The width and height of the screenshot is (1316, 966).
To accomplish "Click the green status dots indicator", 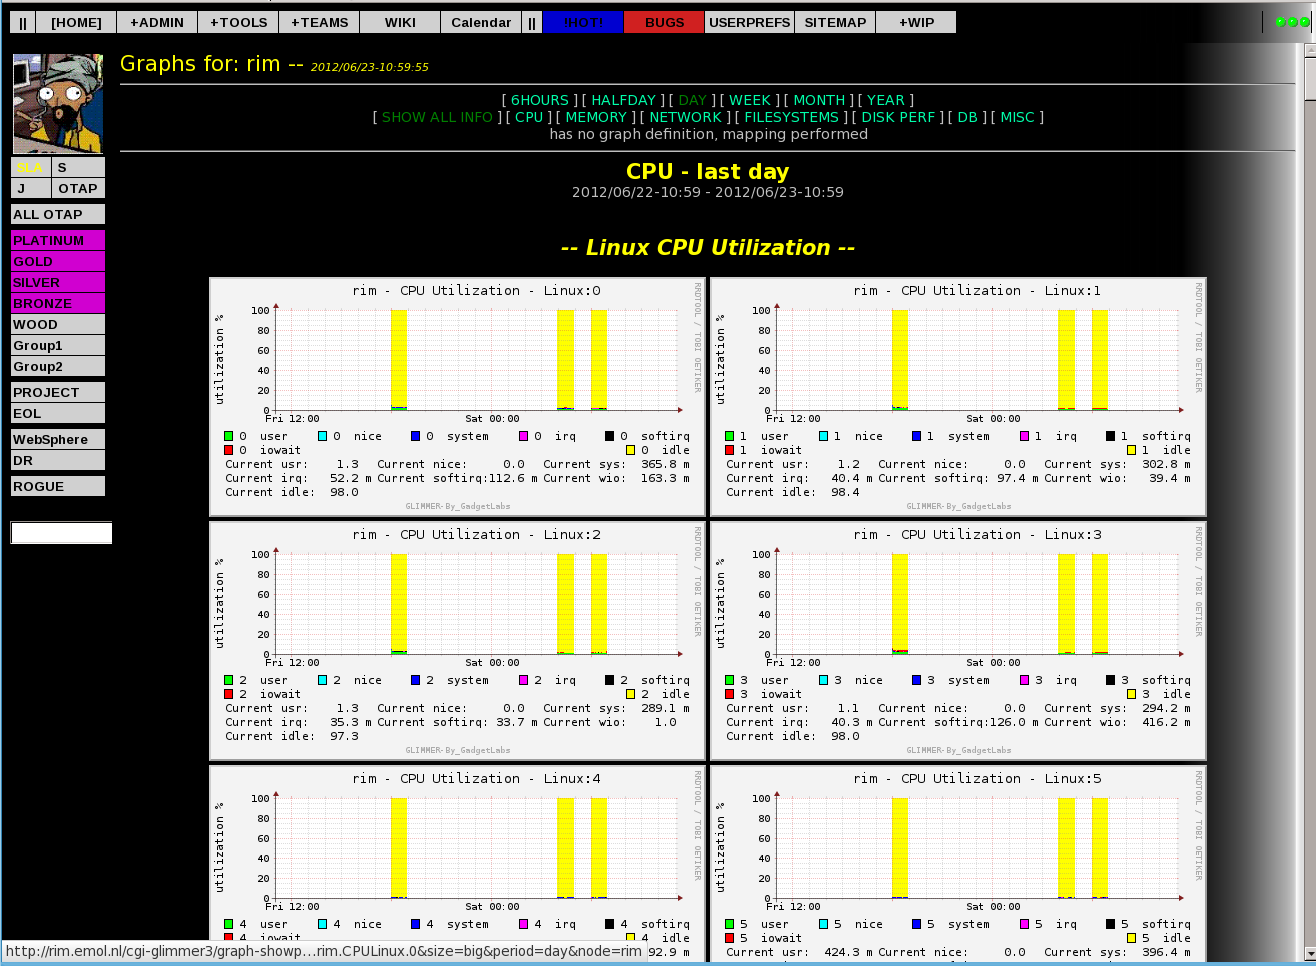I will coord(1292,22).
